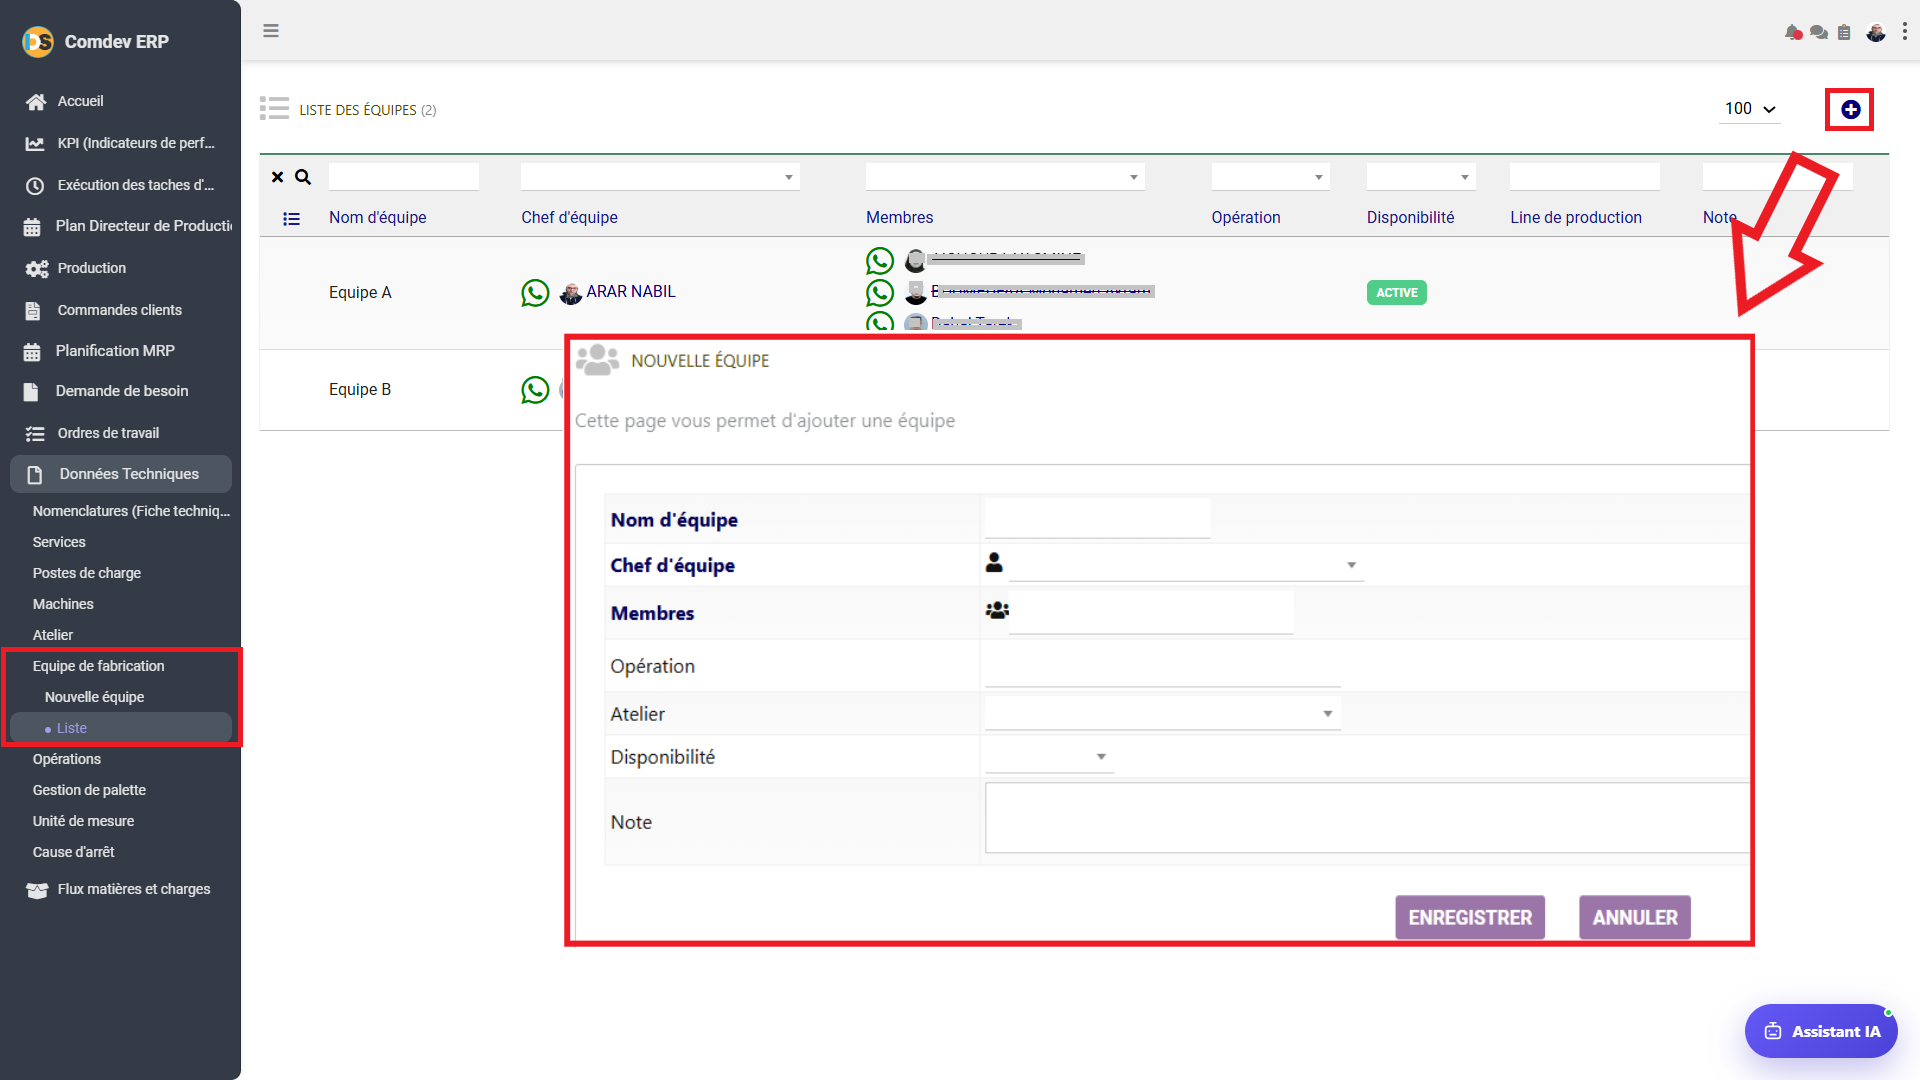Image resolution: width=1920 pixels, height=1080 pixels.
Task: Open the vertical three-dots menu
Action: coord(1905,32)
